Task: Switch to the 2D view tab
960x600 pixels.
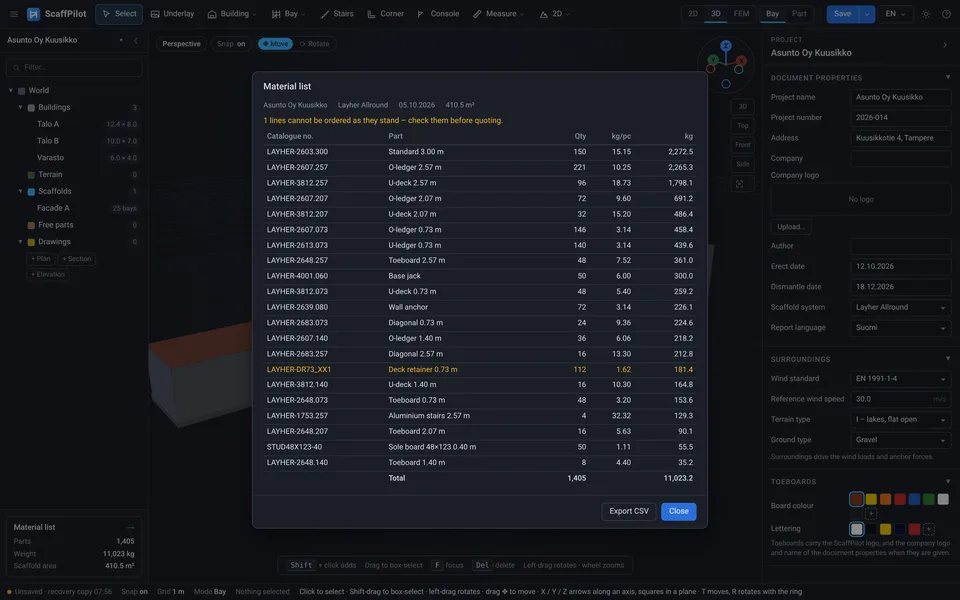Action: pos(693,14)
